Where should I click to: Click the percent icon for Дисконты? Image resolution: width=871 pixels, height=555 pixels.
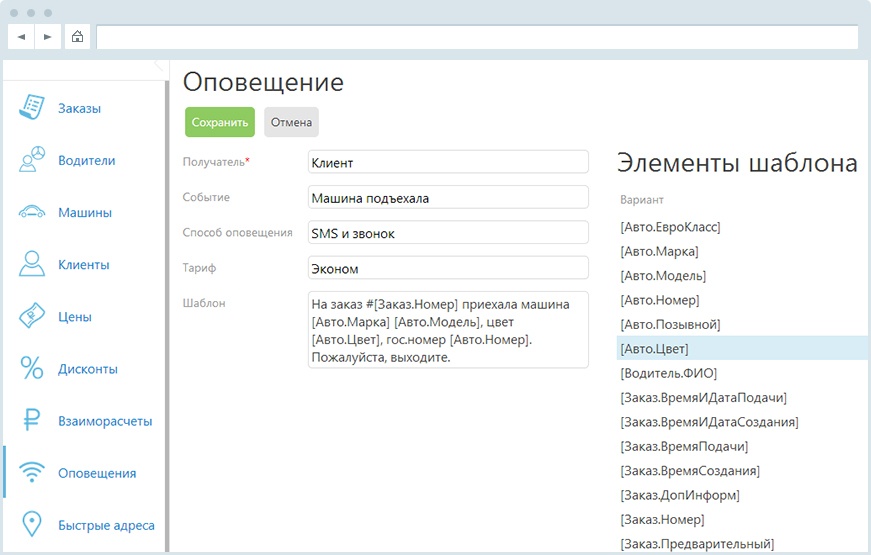coord(33,369)
